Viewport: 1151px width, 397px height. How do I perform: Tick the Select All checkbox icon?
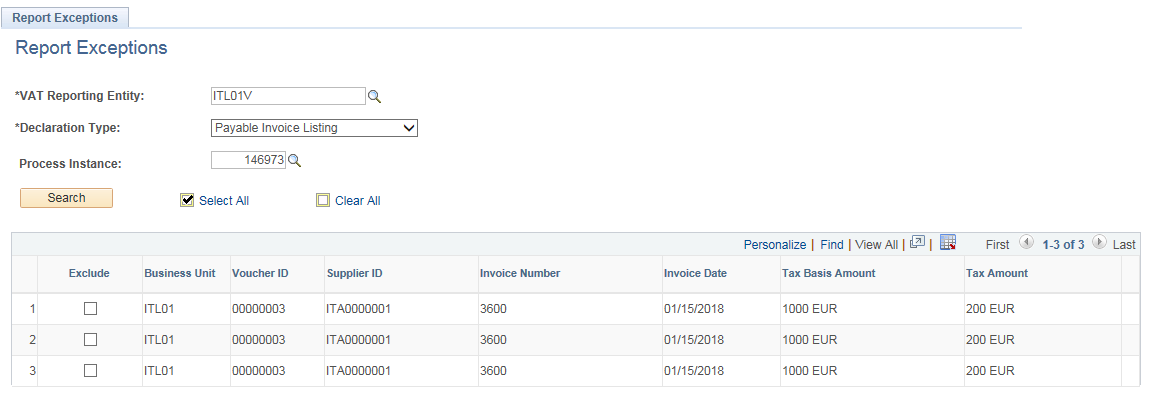click(x=187, y=200)
